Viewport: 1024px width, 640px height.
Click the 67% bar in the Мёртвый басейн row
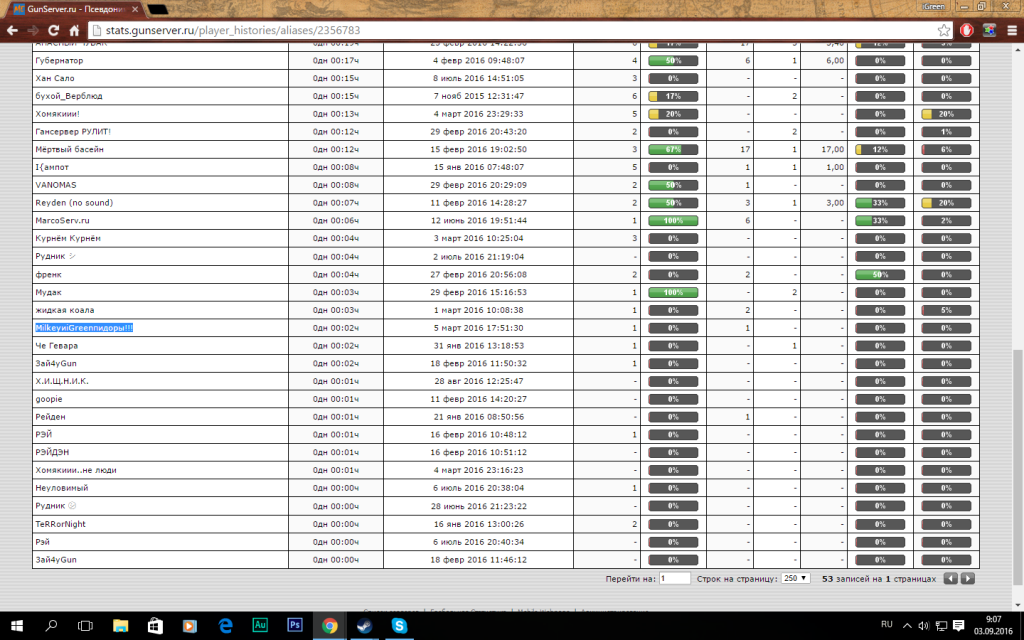tap(672, 149)
